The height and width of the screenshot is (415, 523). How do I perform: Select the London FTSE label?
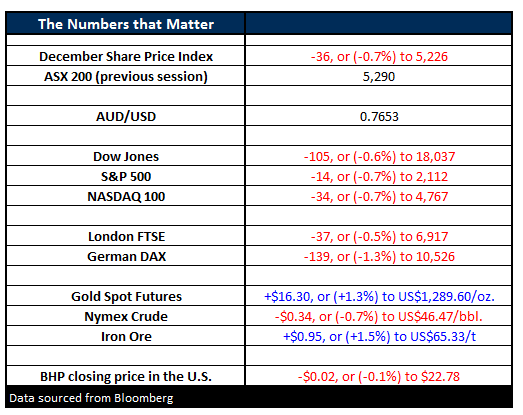(126, 237)
